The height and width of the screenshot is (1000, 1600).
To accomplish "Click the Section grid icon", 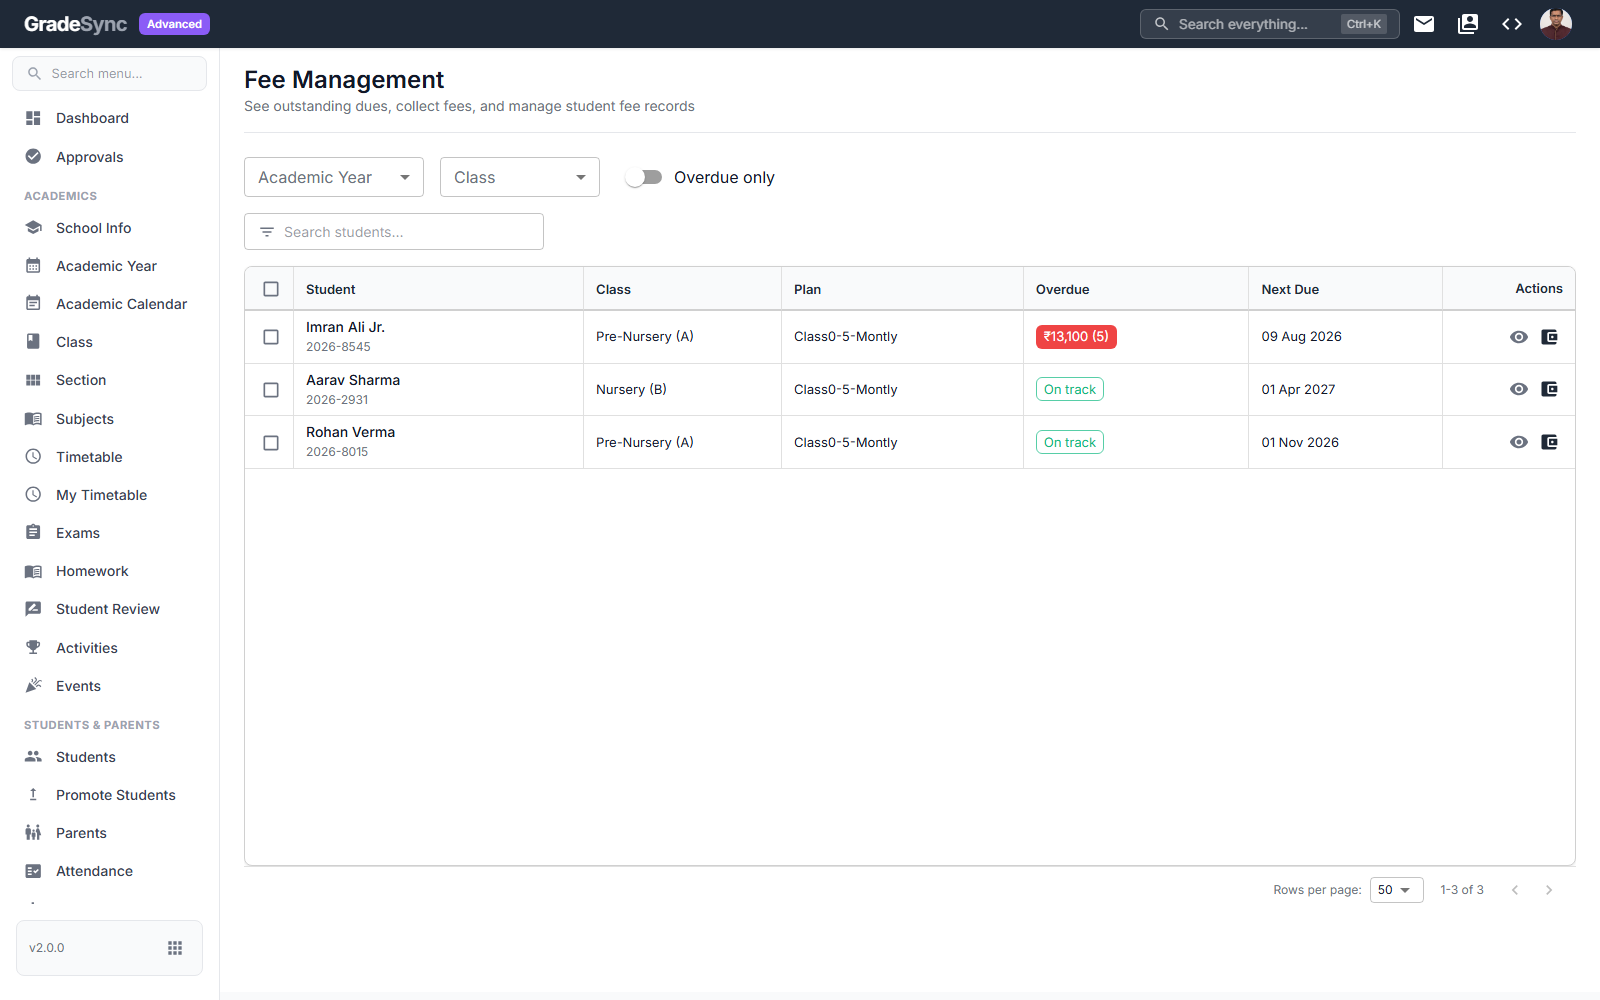I will click(x=33, y=380).
